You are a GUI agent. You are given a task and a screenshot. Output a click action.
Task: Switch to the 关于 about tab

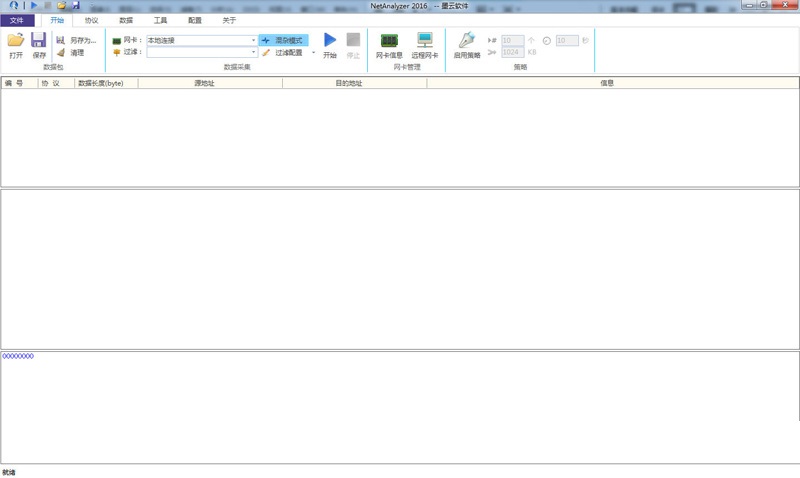pos(229,20)
